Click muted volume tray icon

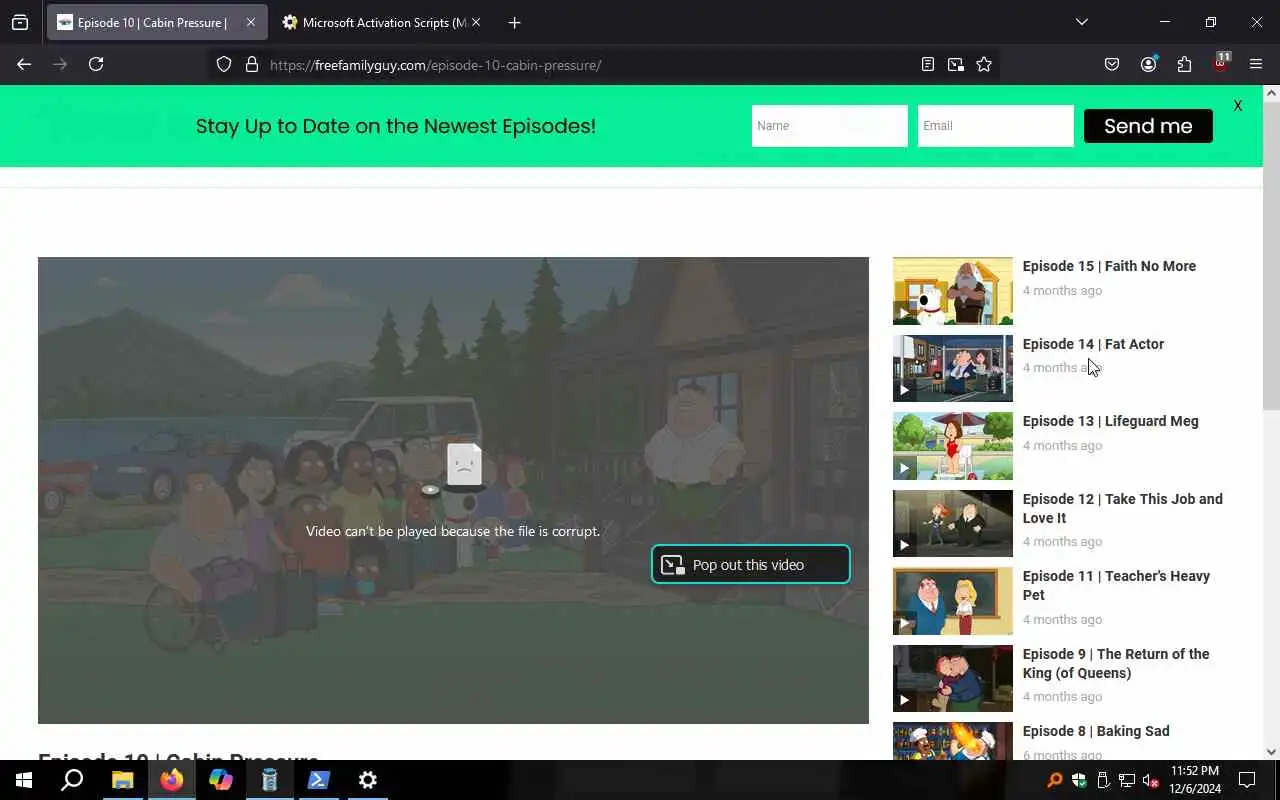tap(1151, 780)
